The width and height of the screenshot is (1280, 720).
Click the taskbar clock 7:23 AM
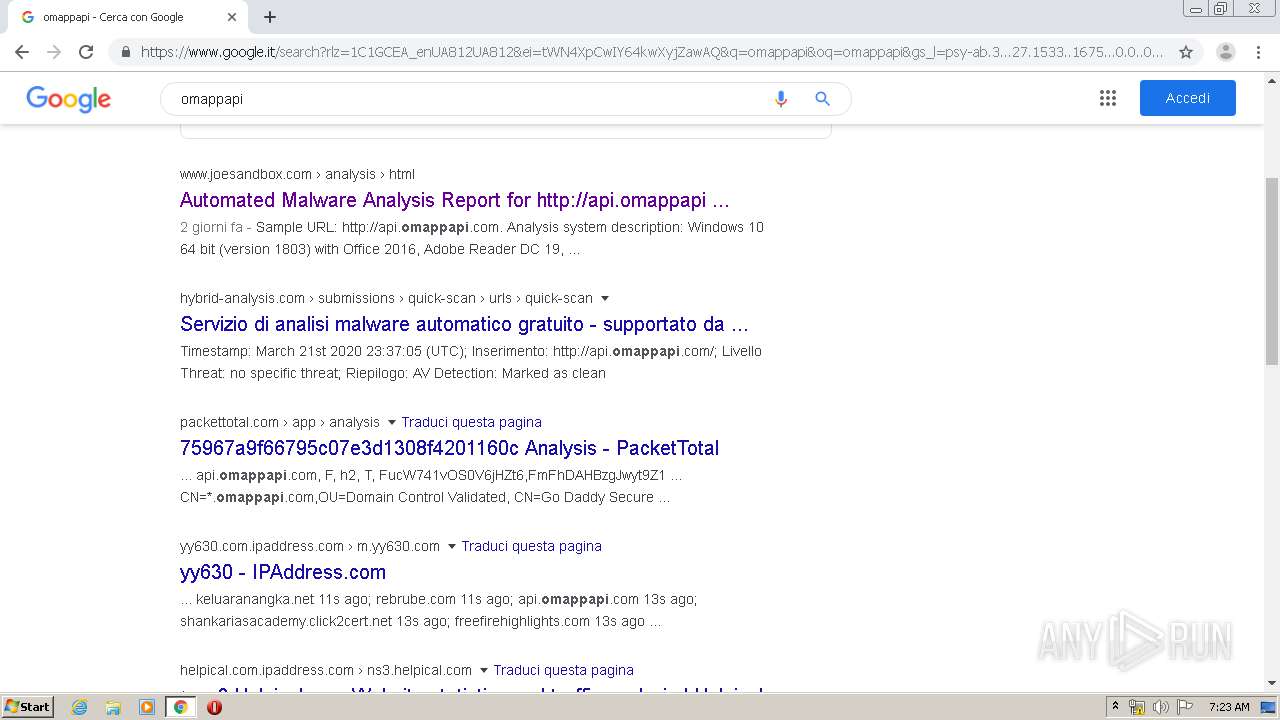[1229, 707]
